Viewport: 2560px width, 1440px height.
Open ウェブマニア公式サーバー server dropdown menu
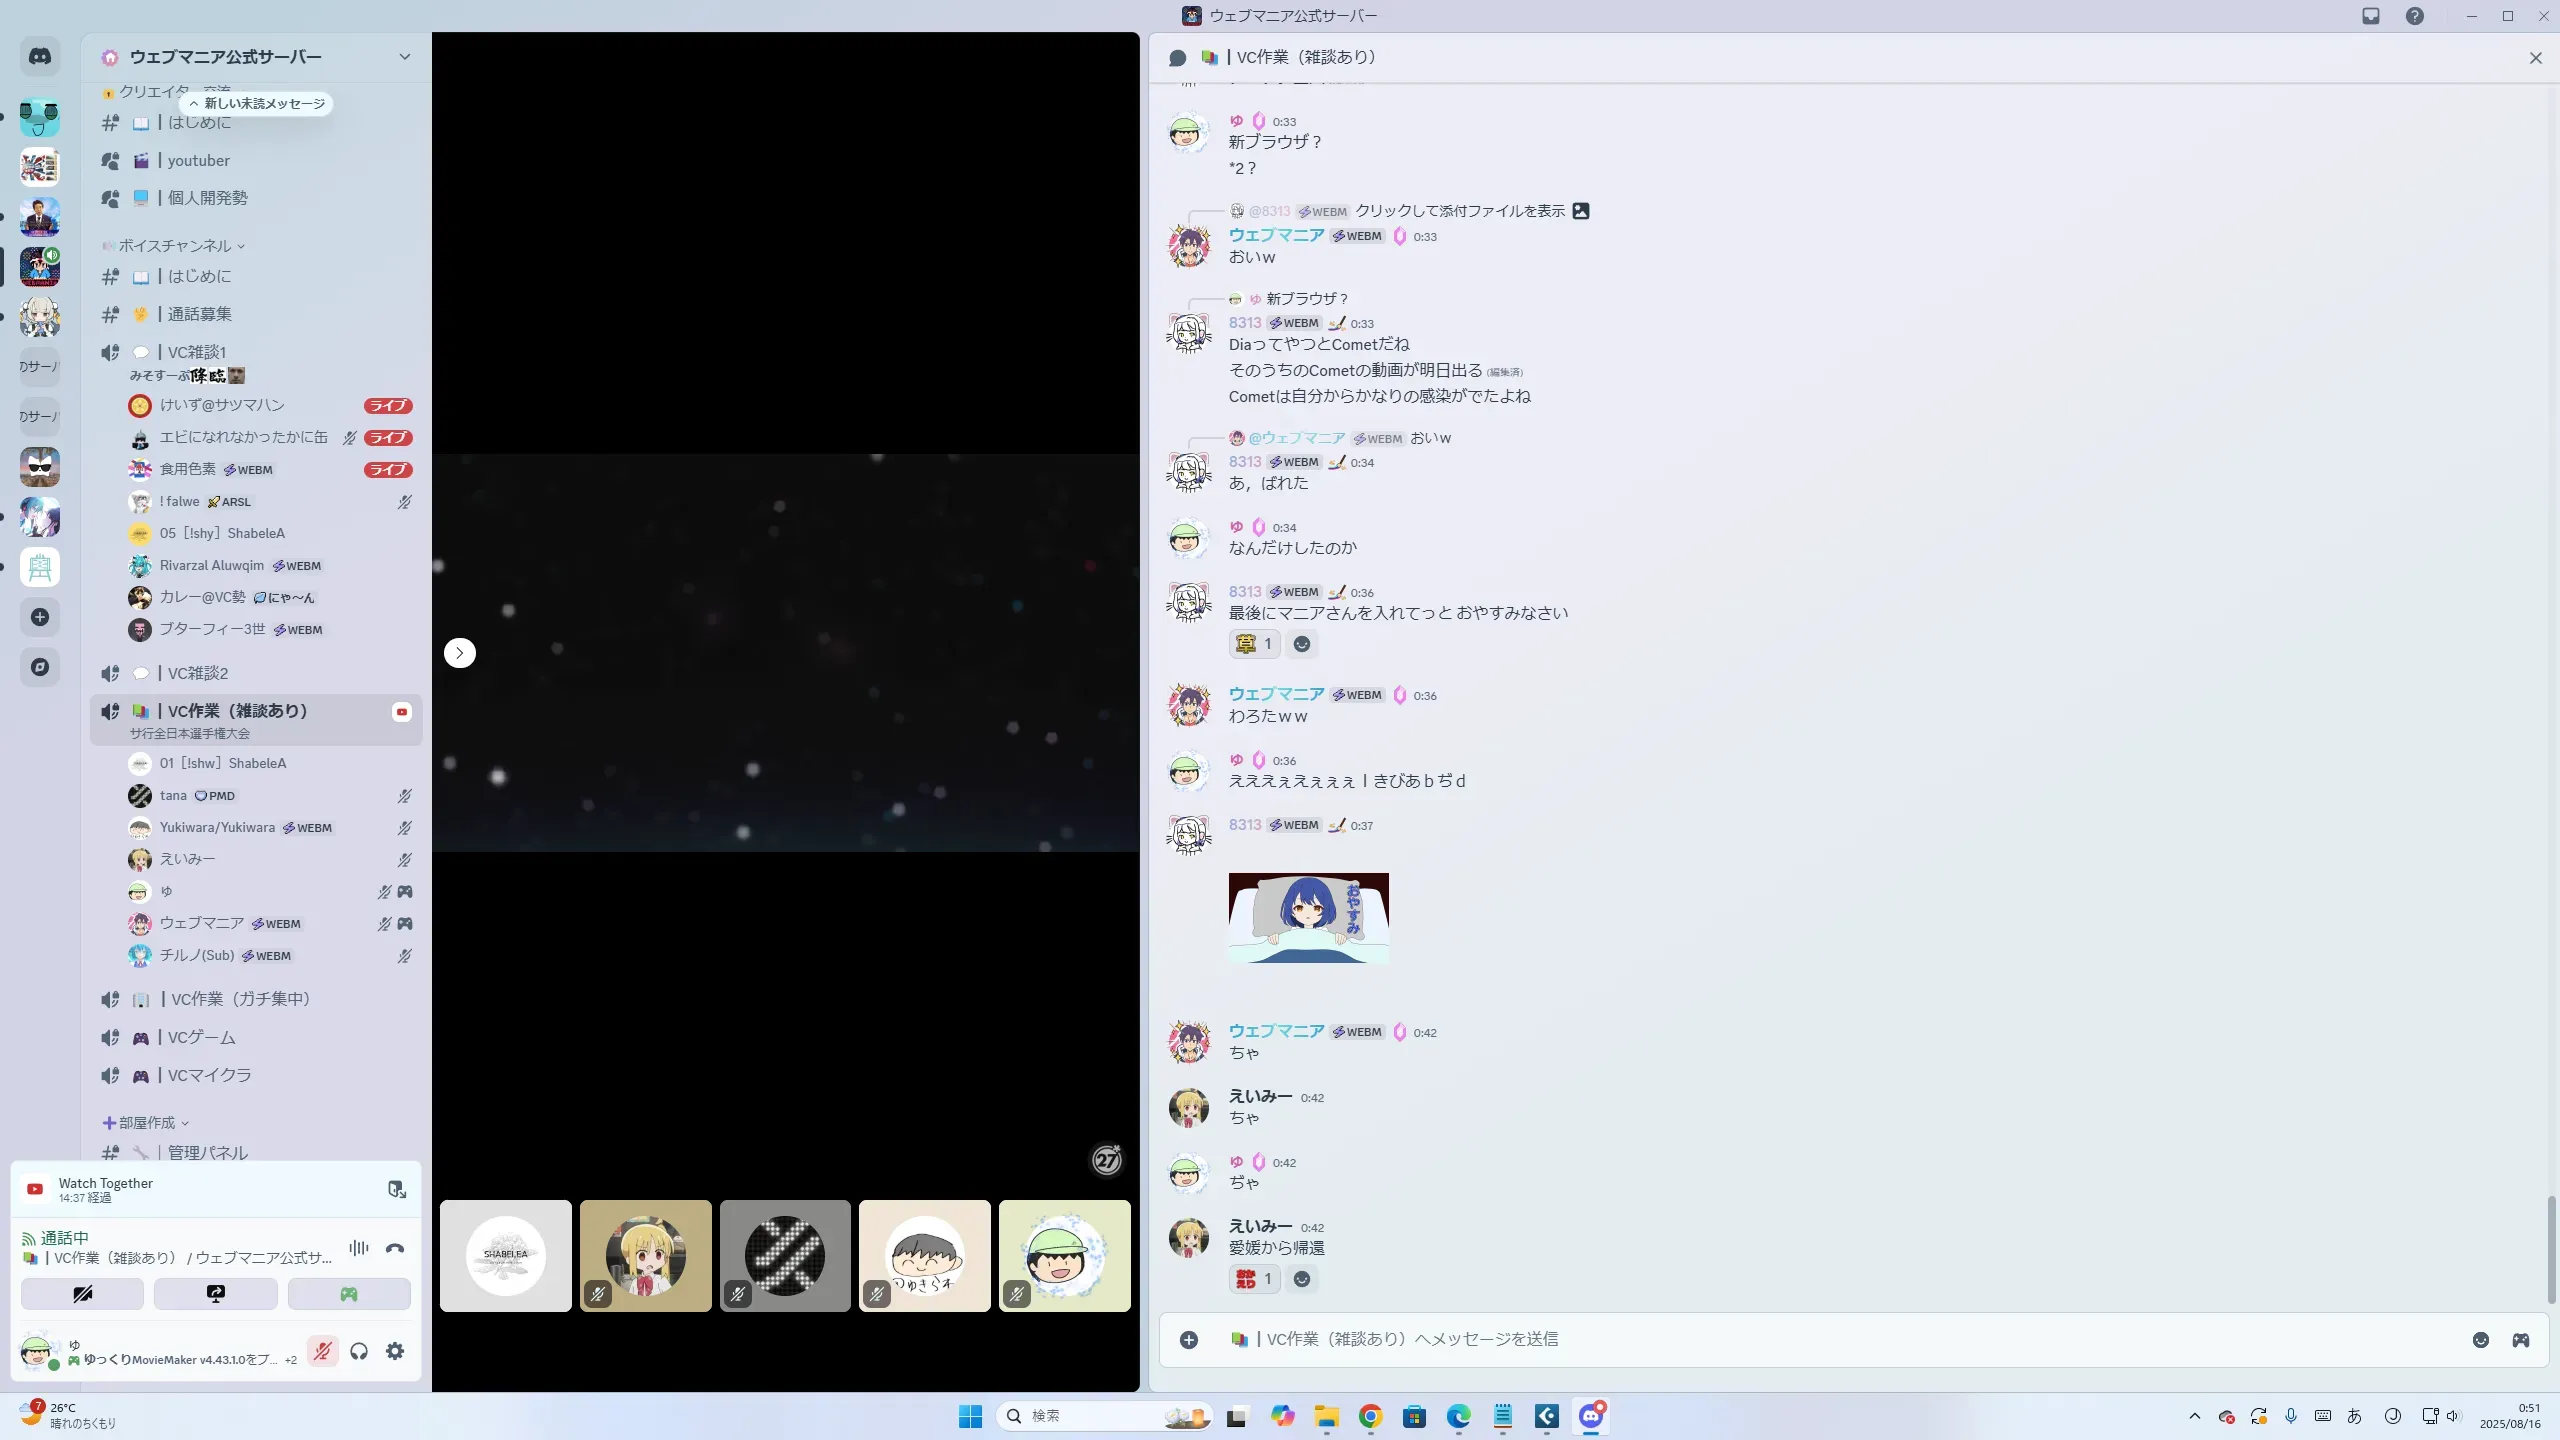[404, 57]
